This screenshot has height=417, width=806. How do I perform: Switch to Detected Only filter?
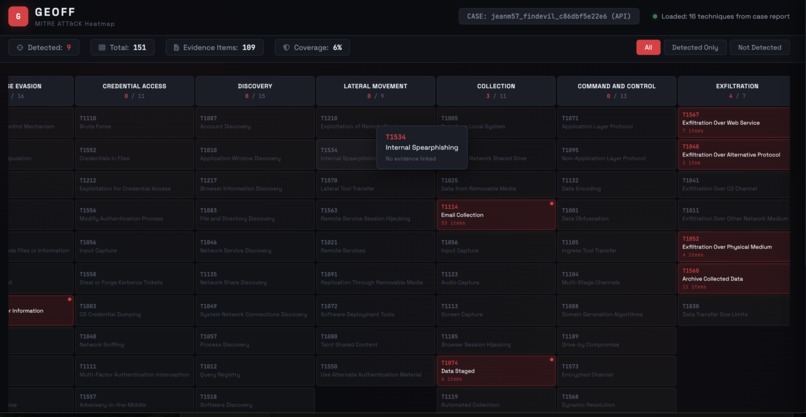pyautogui.click(x=695, y=47)
